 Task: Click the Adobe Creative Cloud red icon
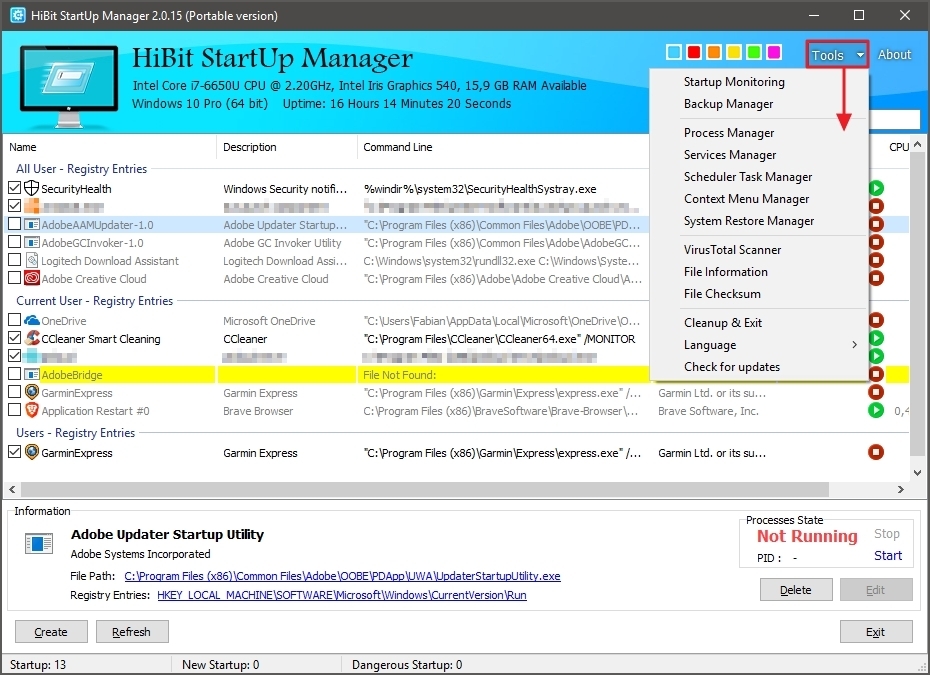point(31,278)
